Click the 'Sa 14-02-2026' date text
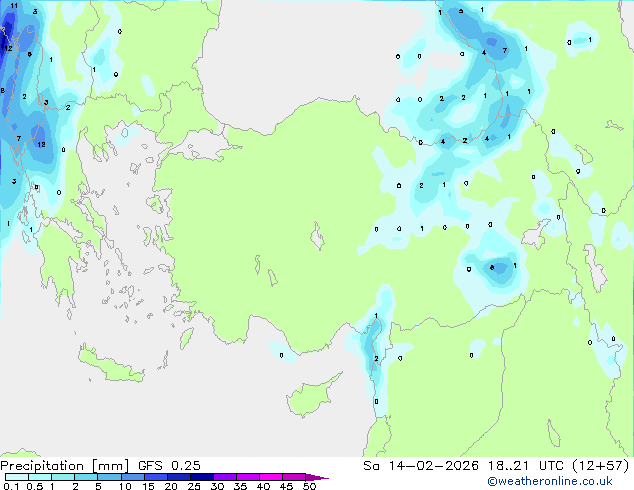634x490 pixels. pyautogui.click(x=421, y=466)
